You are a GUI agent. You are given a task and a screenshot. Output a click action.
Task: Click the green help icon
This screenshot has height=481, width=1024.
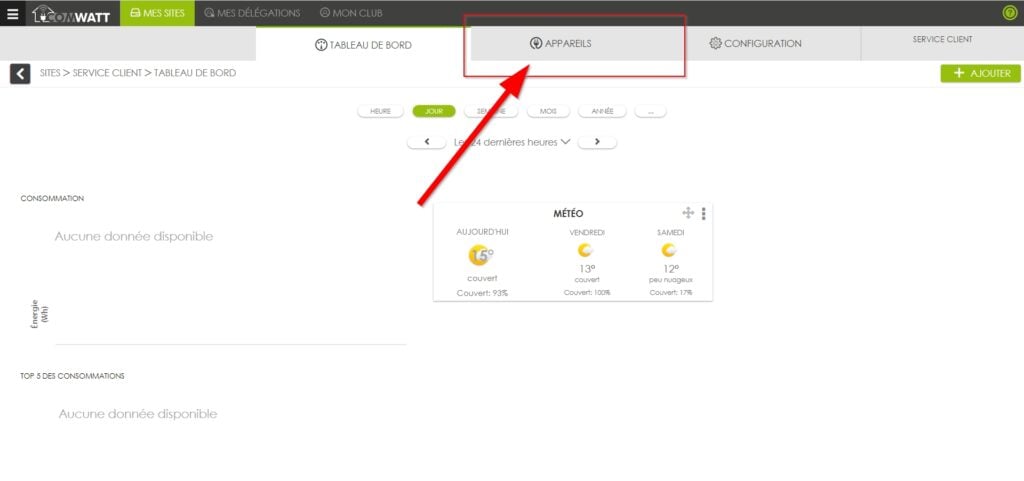[1009, 13]
